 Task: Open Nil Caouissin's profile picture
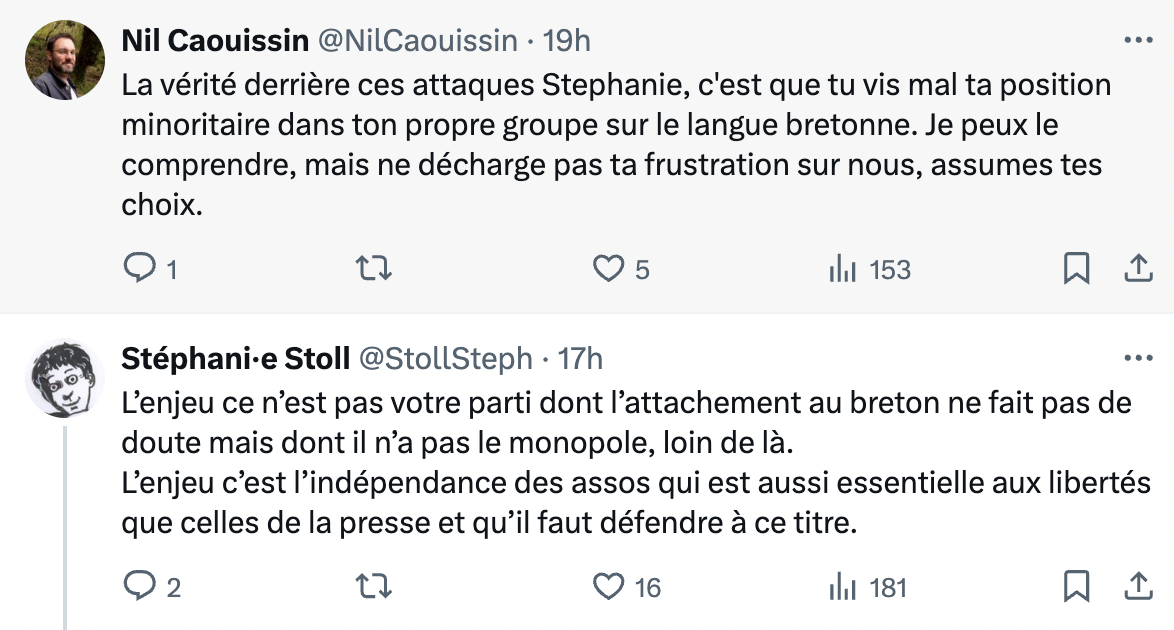point(65,59)
